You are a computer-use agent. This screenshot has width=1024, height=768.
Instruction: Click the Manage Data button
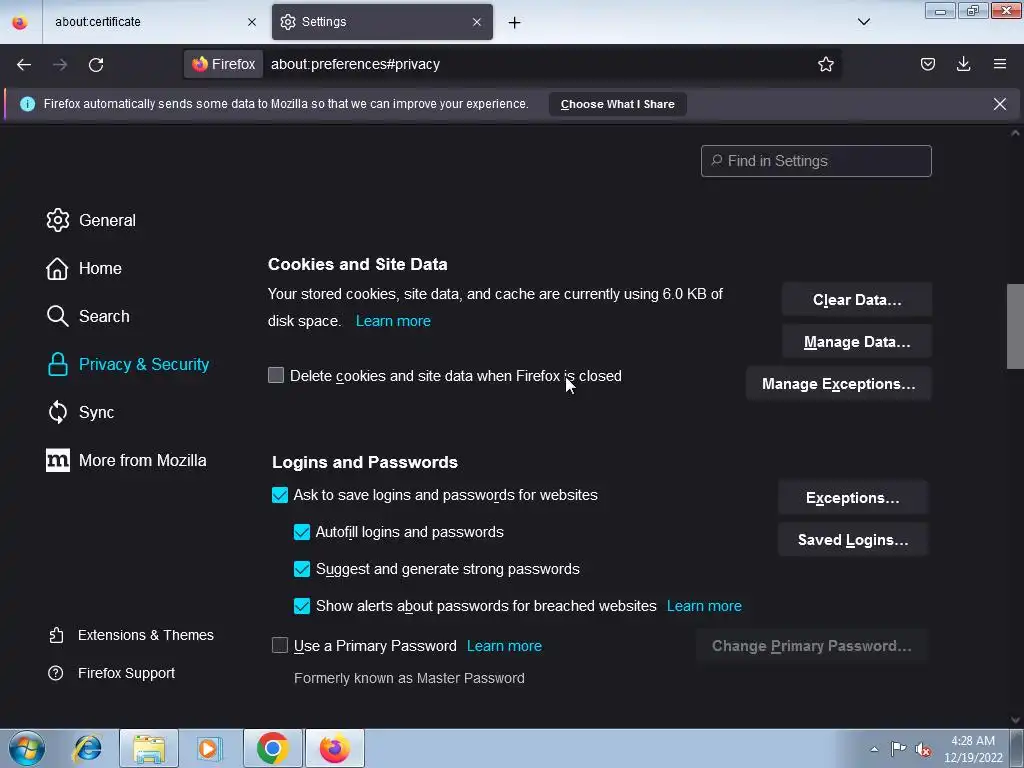click(857, 342)
